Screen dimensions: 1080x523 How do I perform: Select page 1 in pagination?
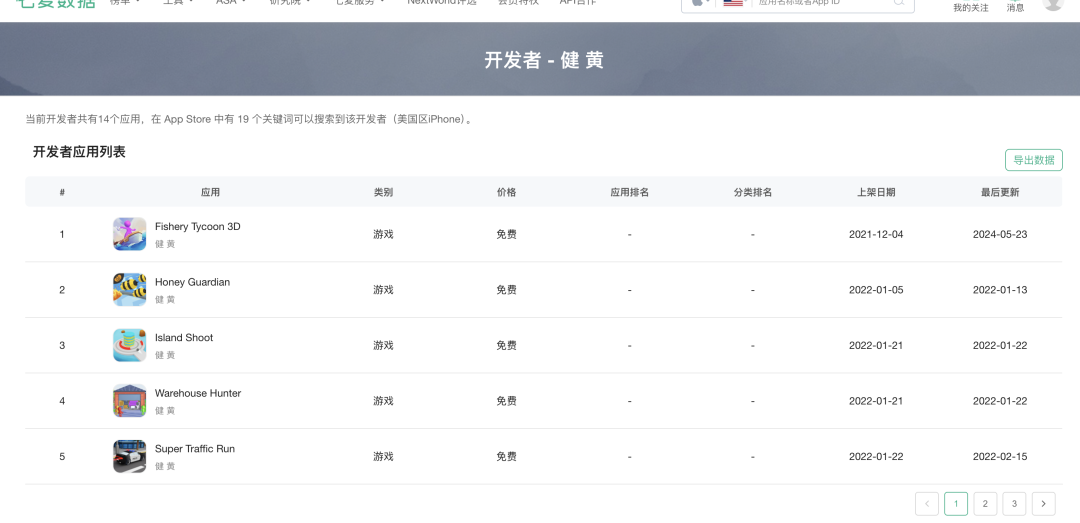[956, 504]
